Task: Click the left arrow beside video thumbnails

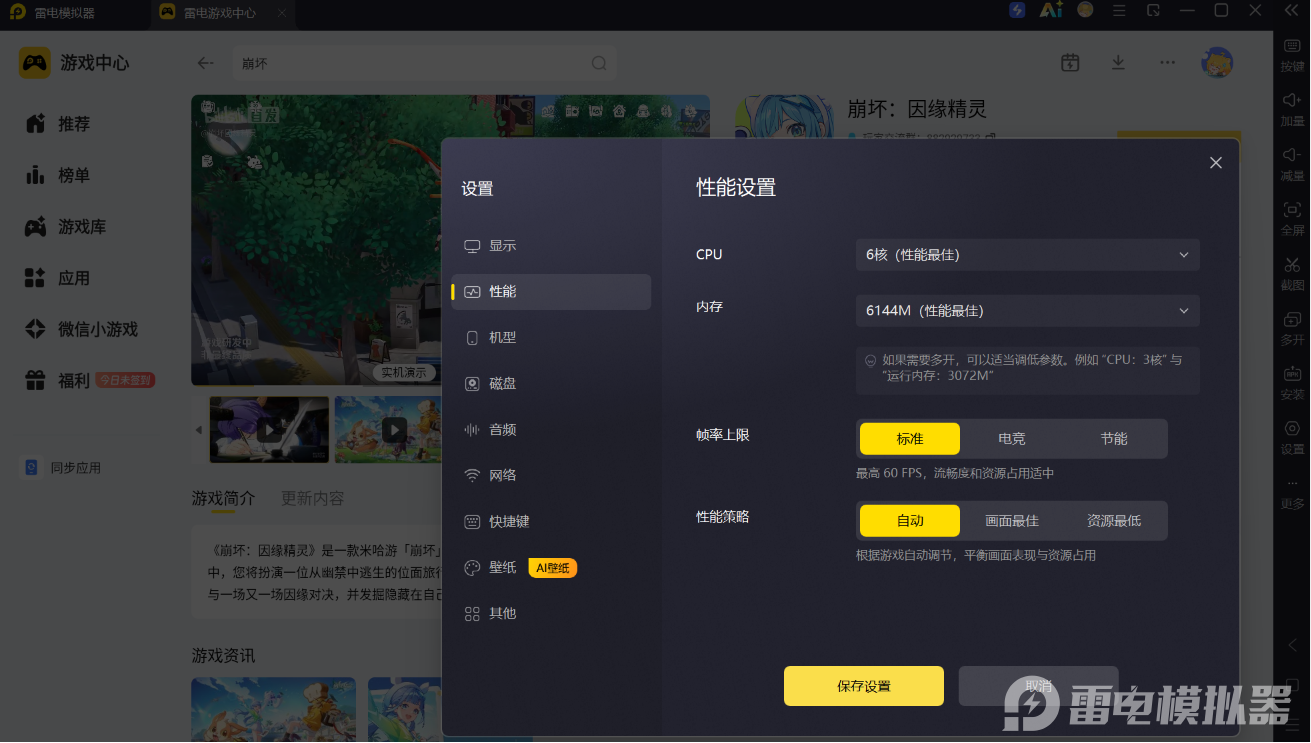Action: coord(198,430)
